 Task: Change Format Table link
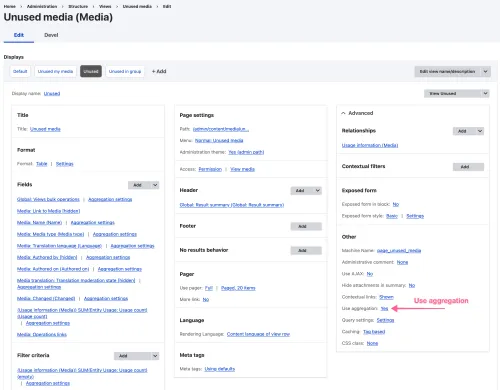tap(42, 164)
